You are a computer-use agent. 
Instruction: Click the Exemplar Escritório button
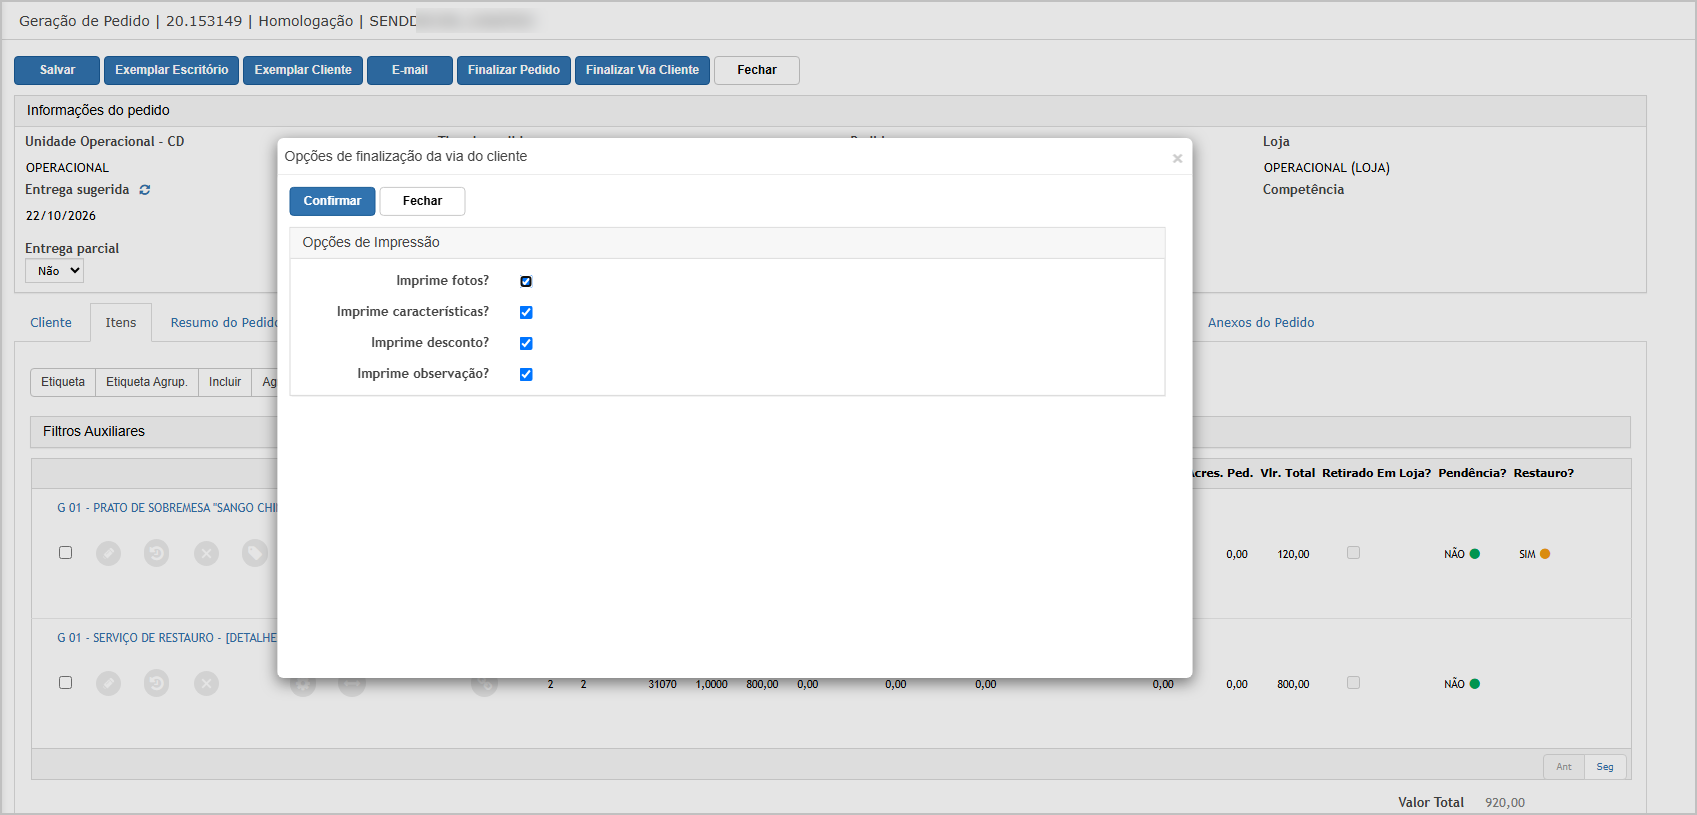(x=171, y=70)
